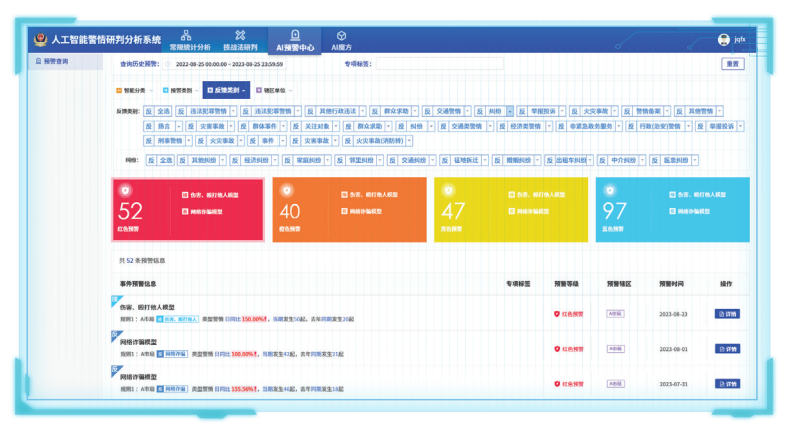Click shield icon on orange 40 alert card
This screenshot has width=790, height=435.
pos(286,189)
